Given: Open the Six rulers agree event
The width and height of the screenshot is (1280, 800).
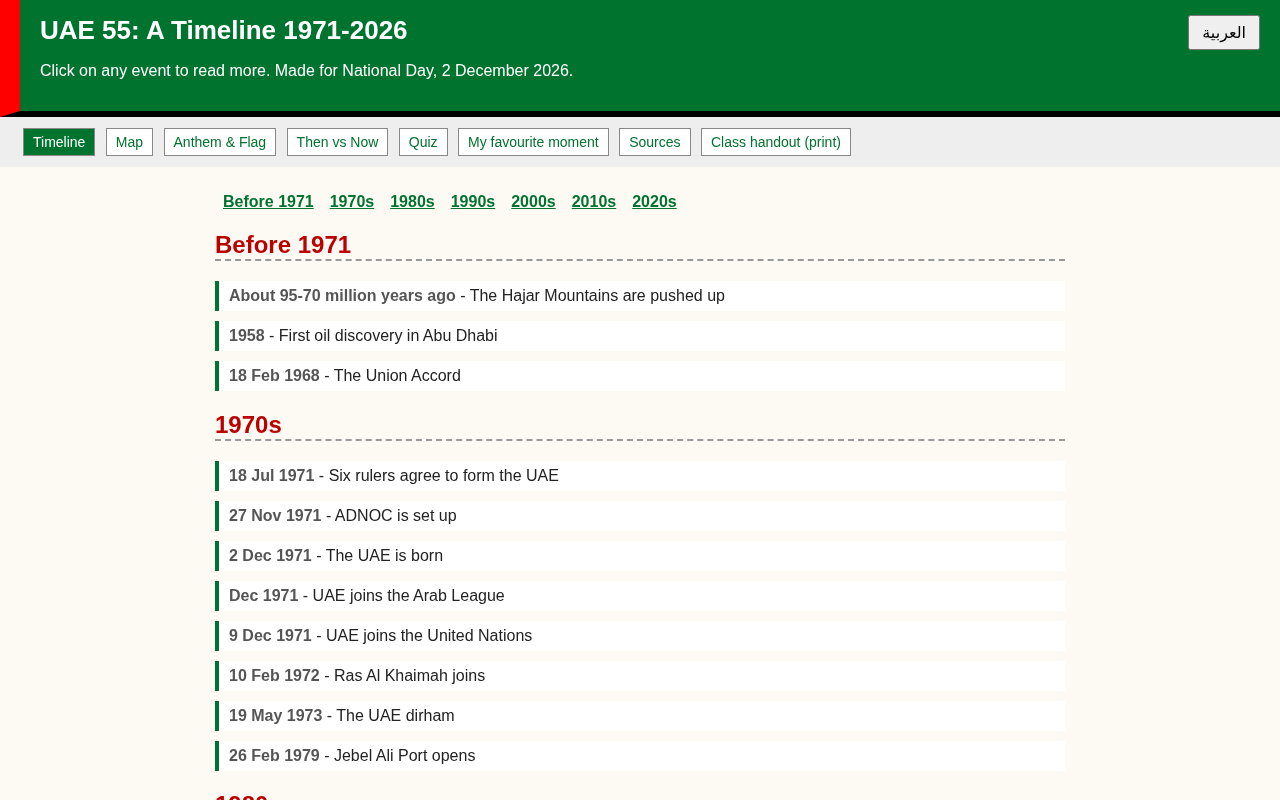Looking at the screenshot, I should point(640,476).
